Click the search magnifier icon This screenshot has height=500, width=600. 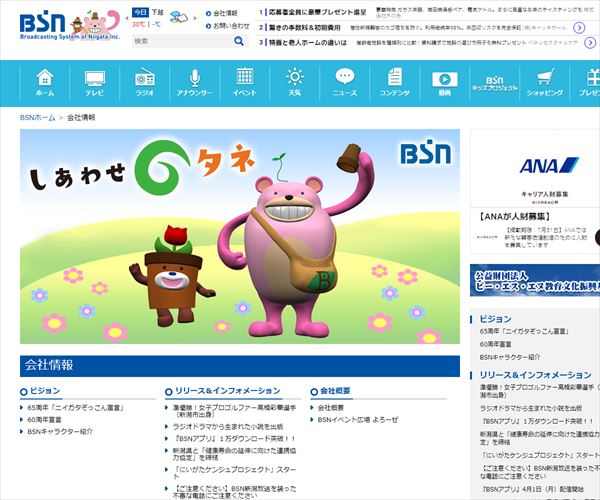point(239,41)
